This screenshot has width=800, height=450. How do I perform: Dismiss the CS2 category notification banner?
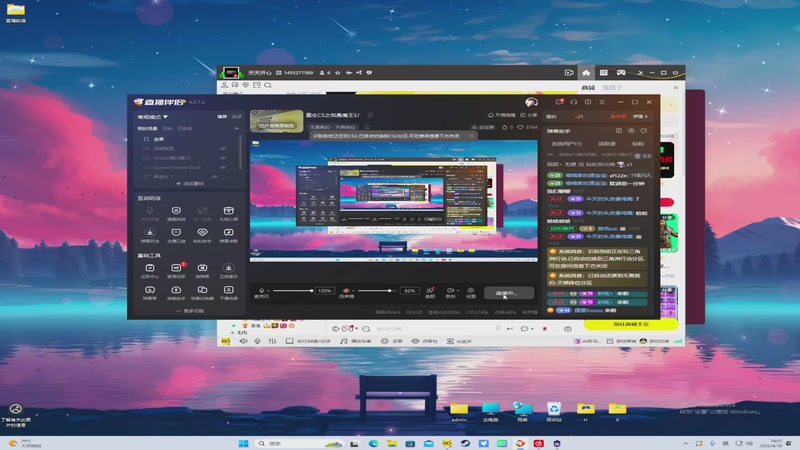[471, 136]
